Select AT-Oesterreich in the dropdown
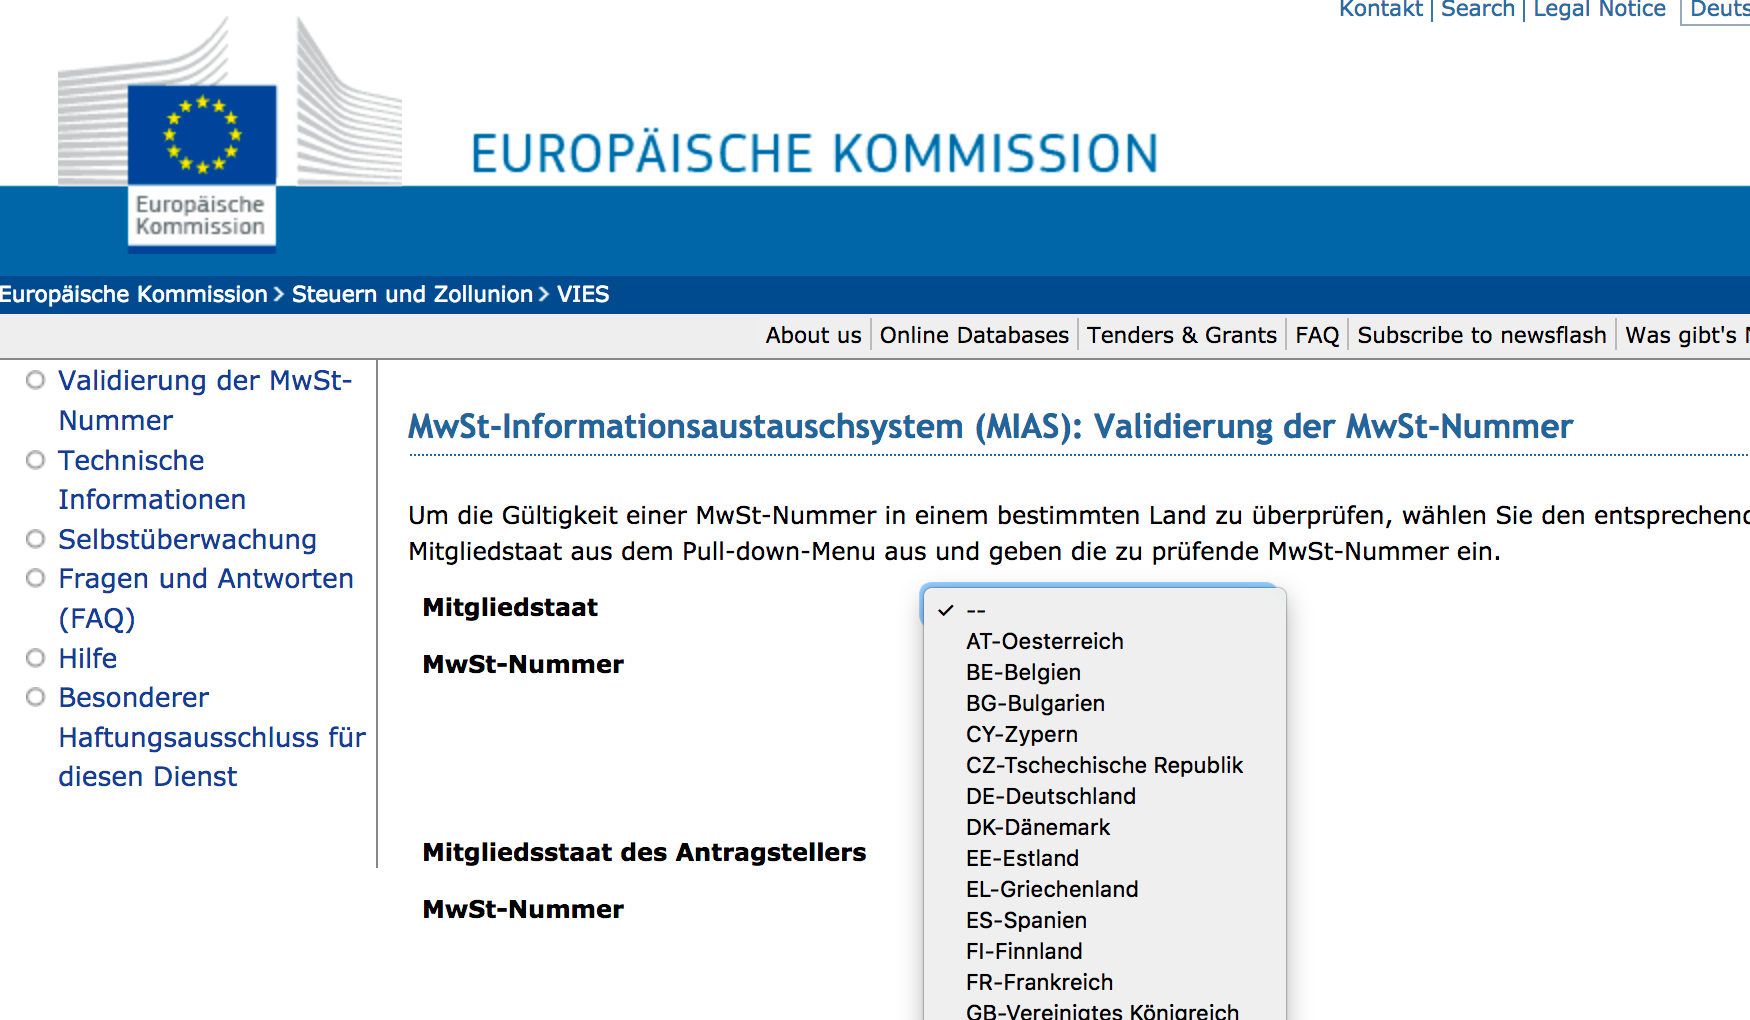The height and width of the screenshot is (1020, 1750). click(x=1105, y=641)
